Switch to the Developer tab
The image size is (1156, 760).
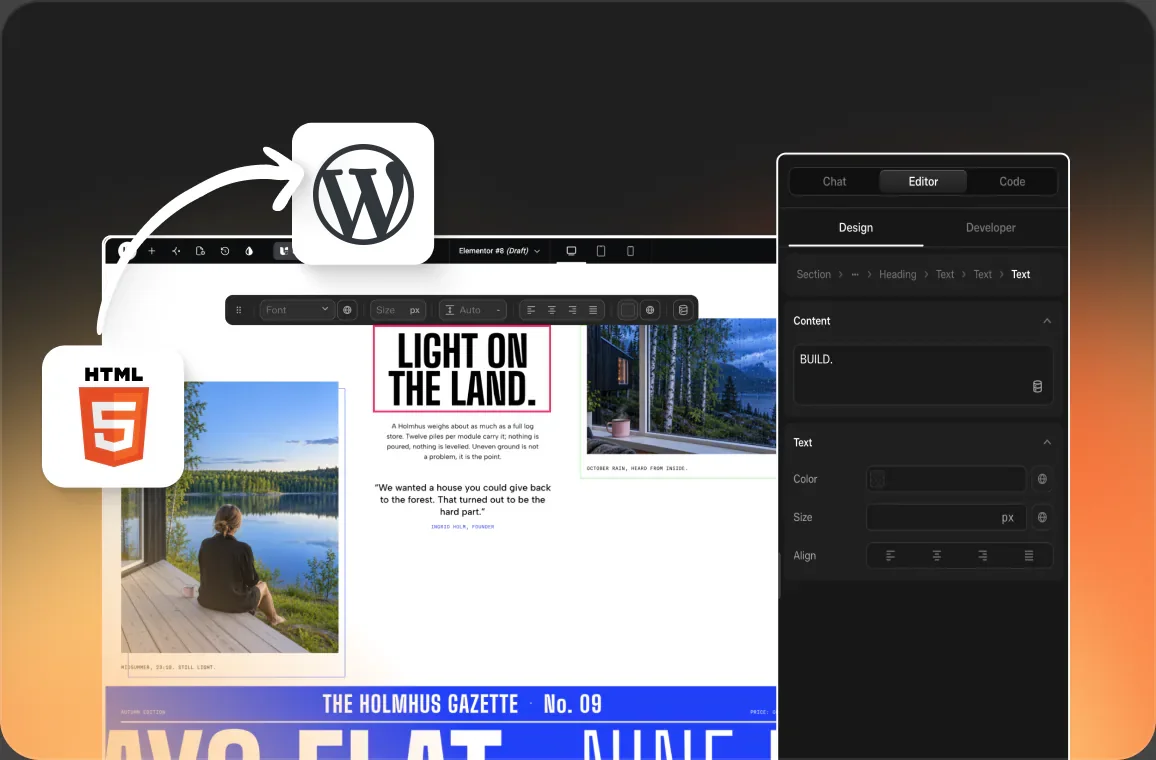tap(991, 228)
